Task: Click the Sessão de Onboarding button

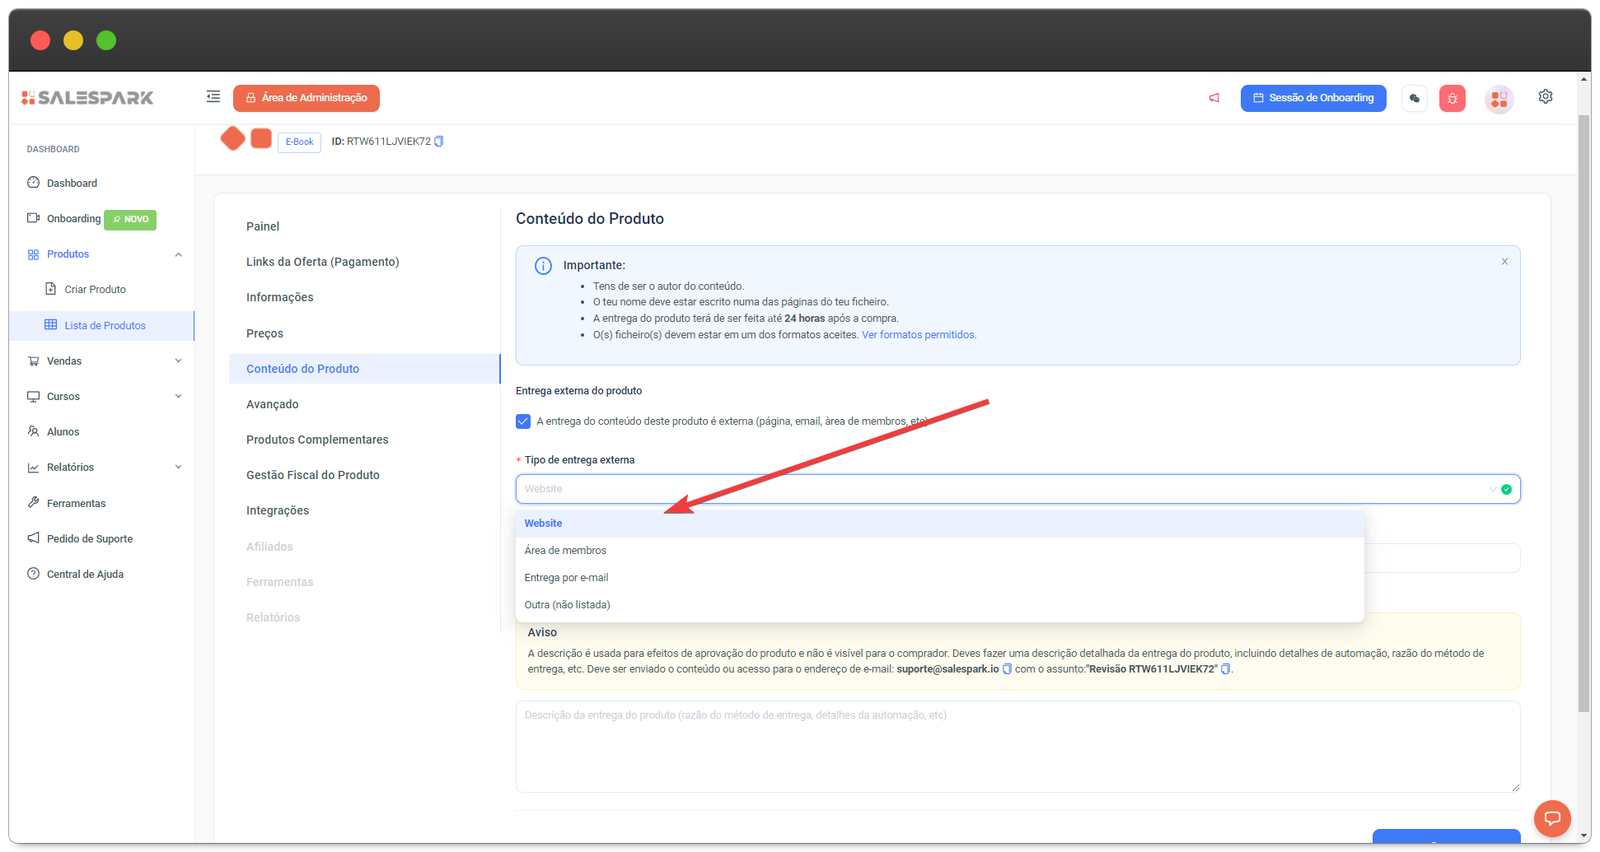Action: point(1313,98)
